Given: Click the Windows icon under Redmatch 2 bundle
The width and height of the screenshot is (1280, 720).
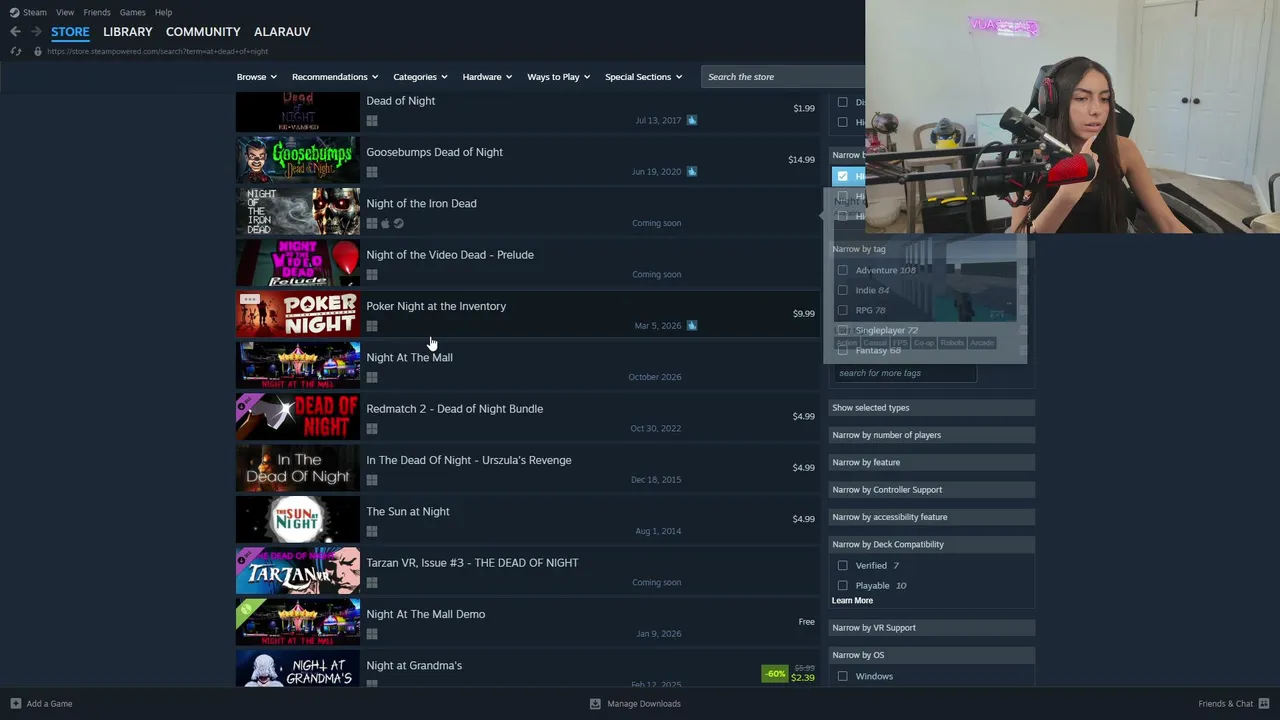Looking at the screenshot, I should point(372,429).
